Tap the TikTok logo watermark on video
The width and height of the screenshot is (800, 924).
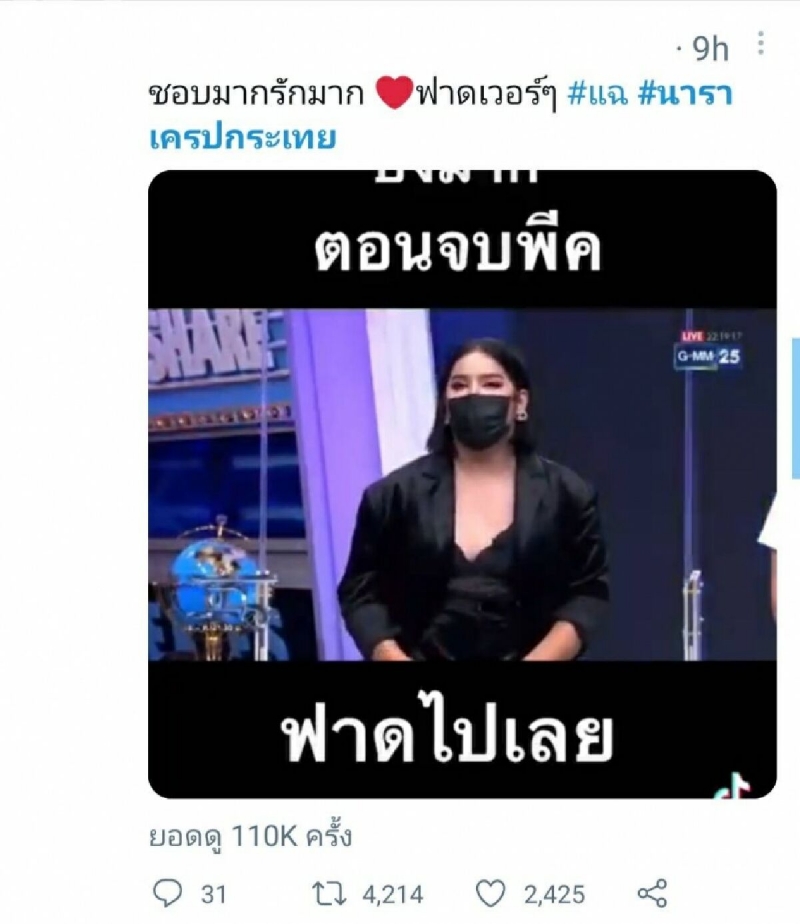click(734, 786)
